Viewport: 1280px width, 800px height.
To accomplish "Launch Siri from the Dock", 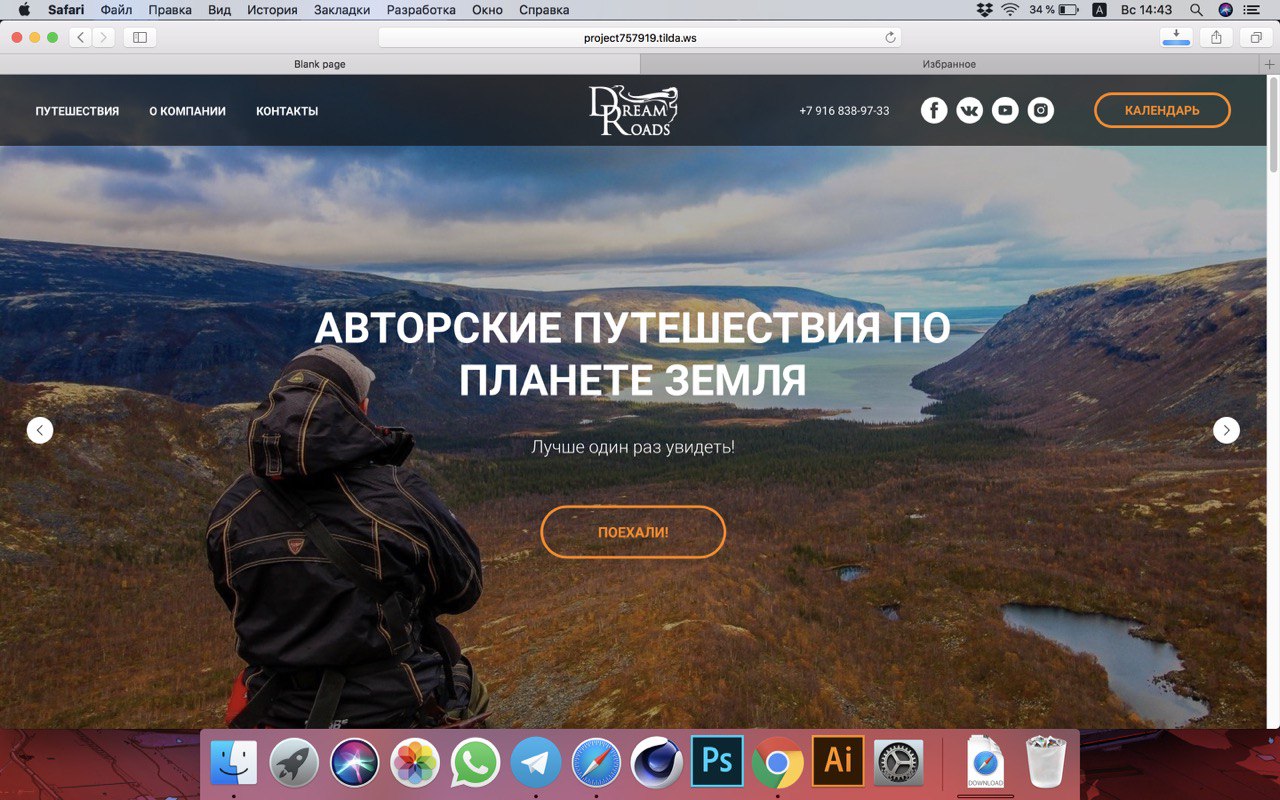I will pyautogui.click(x=355, y=763).
